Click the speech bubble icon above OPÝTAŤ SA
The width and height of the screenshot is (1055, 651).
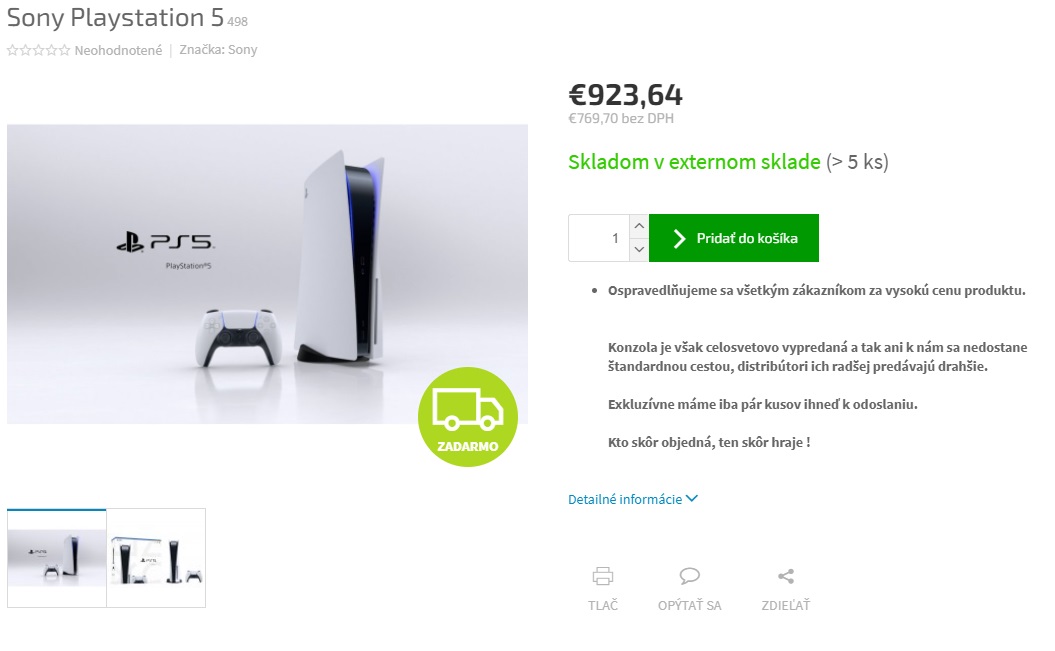pos(690,576)
